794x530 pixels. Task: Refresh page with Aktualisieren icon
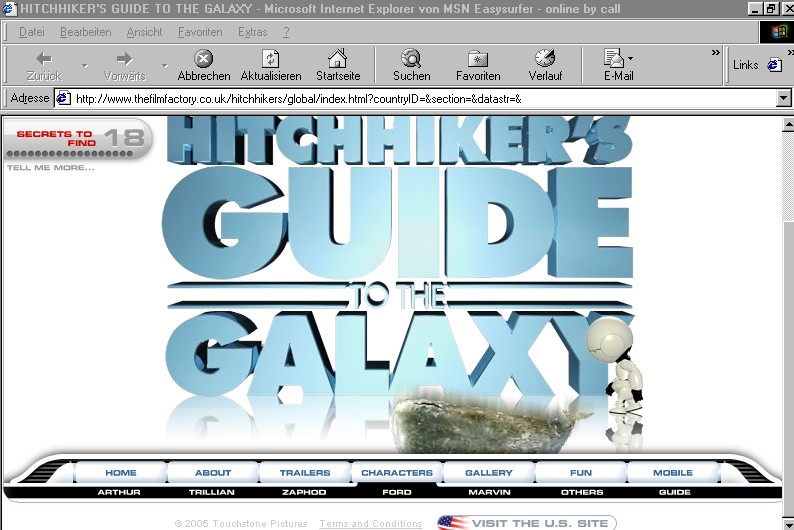[x=270, y=59]
